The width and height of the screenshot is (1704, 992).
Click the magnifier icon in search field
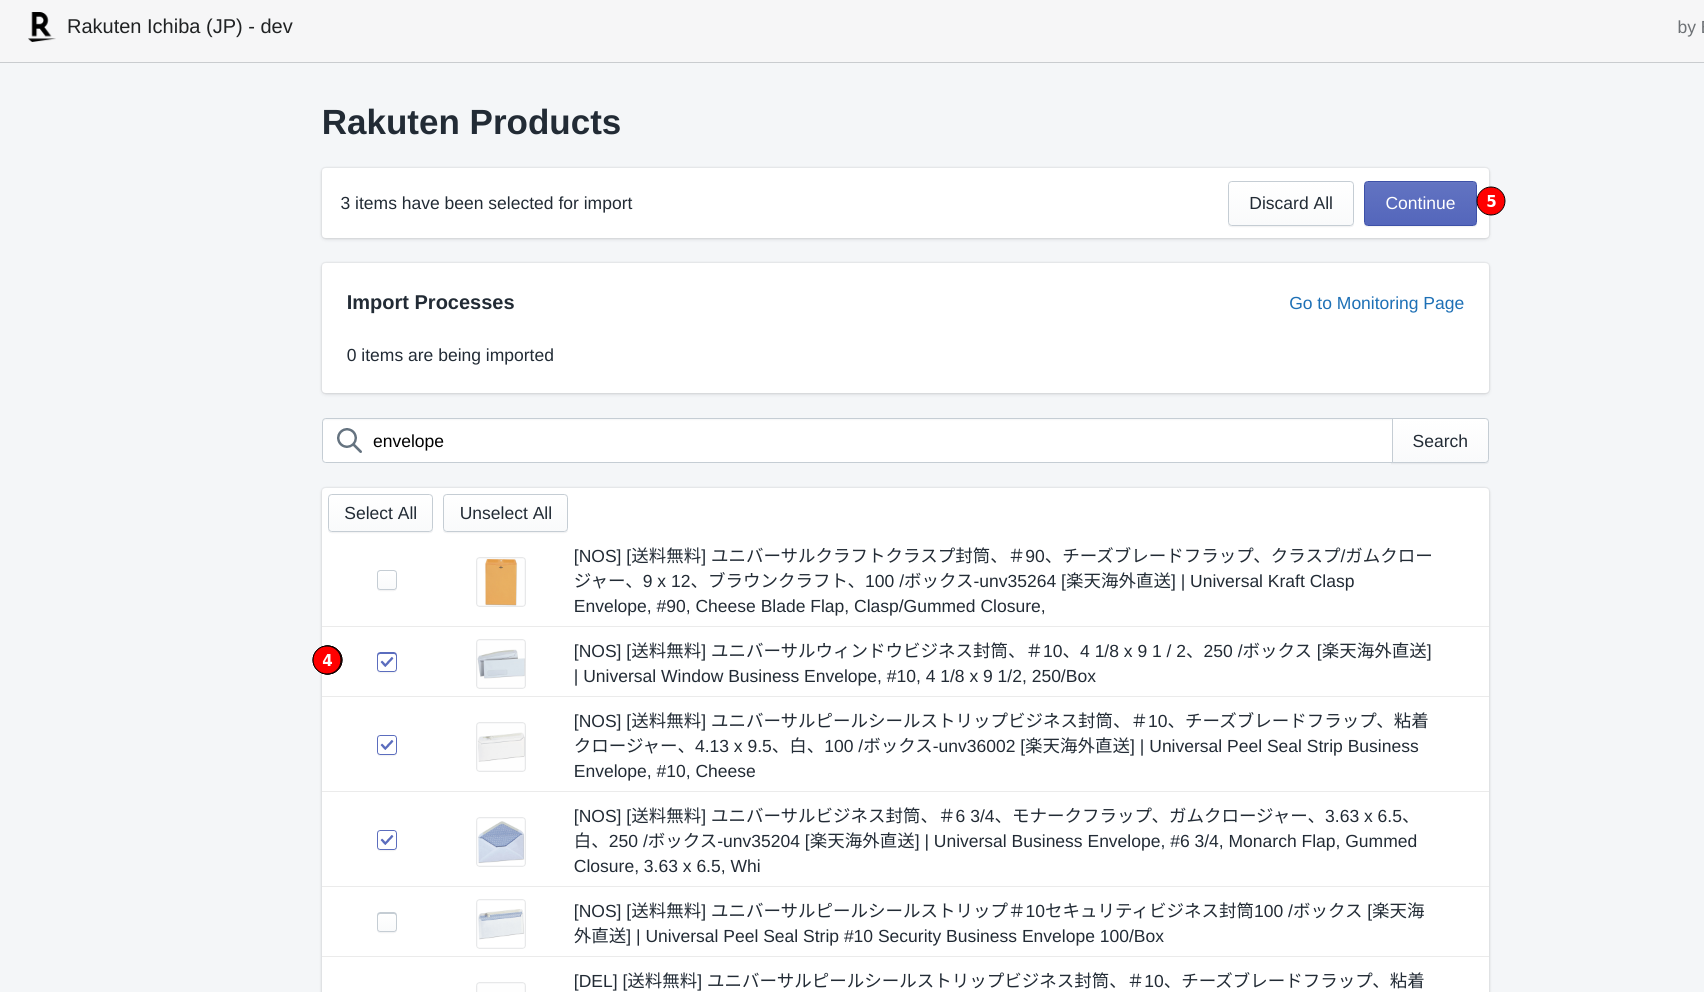[x=349, y=441]
